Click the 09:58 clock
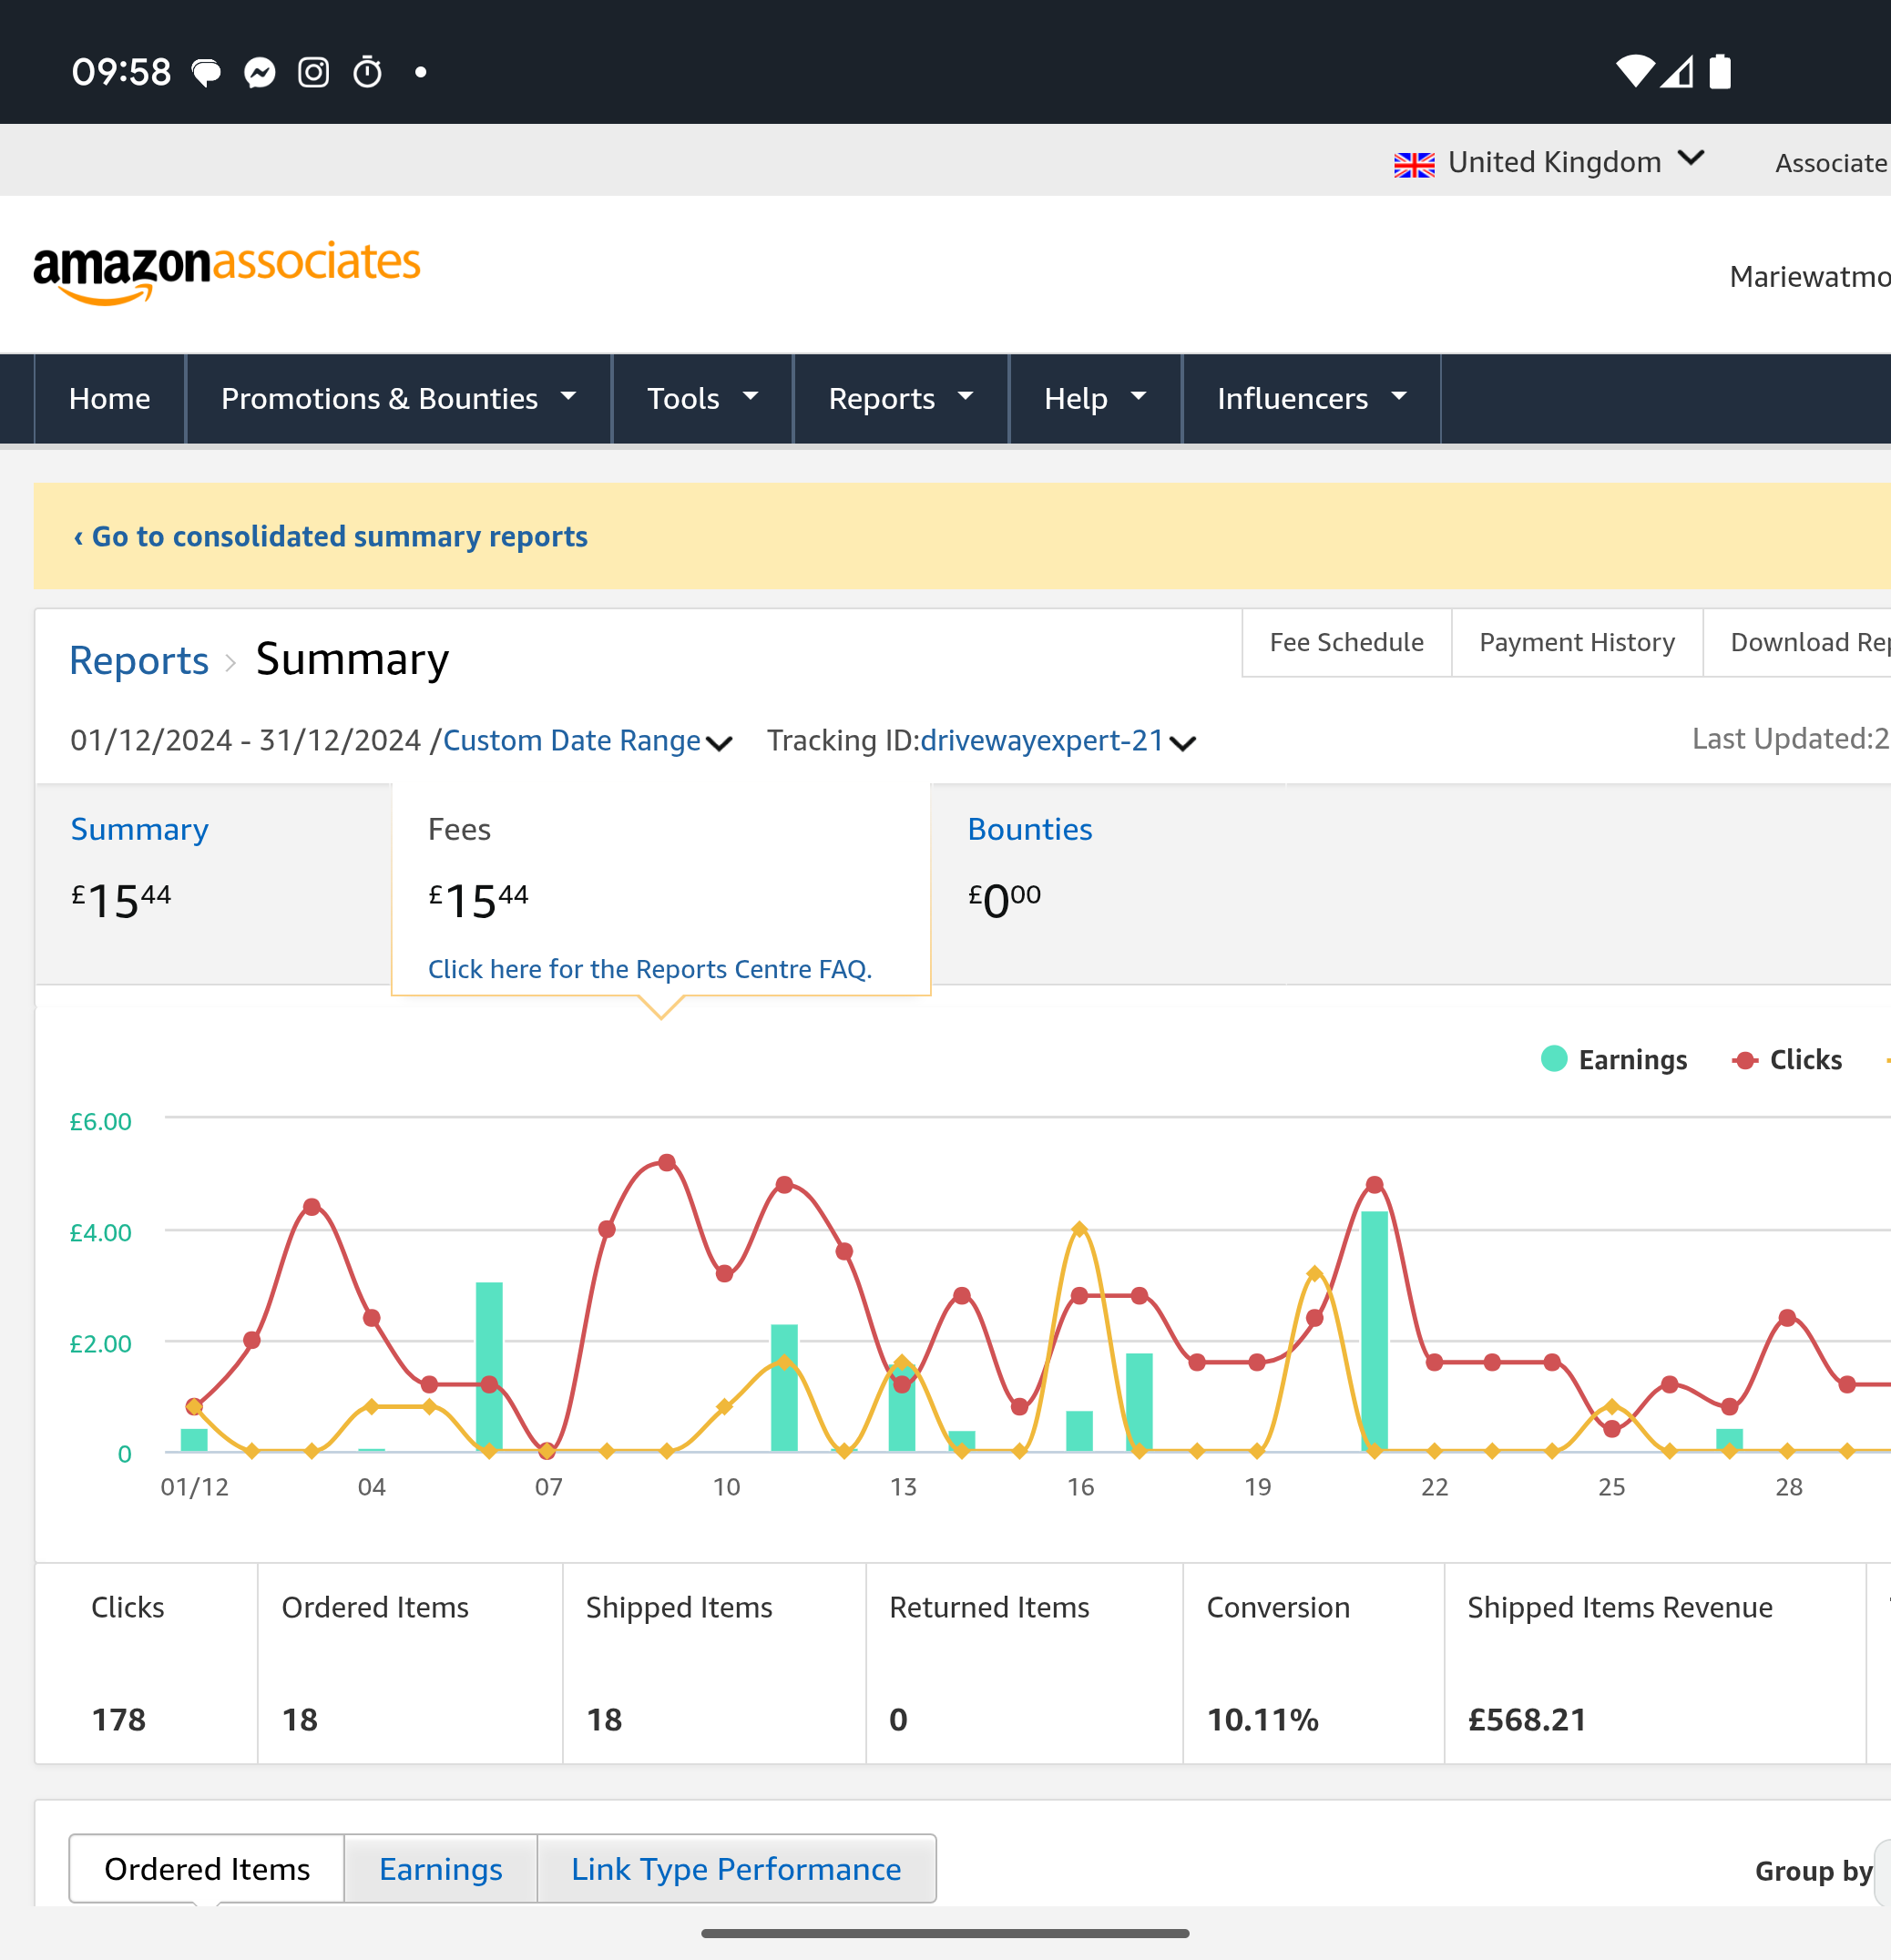Screen dimensions: 1891x1960 coord(121,72)
